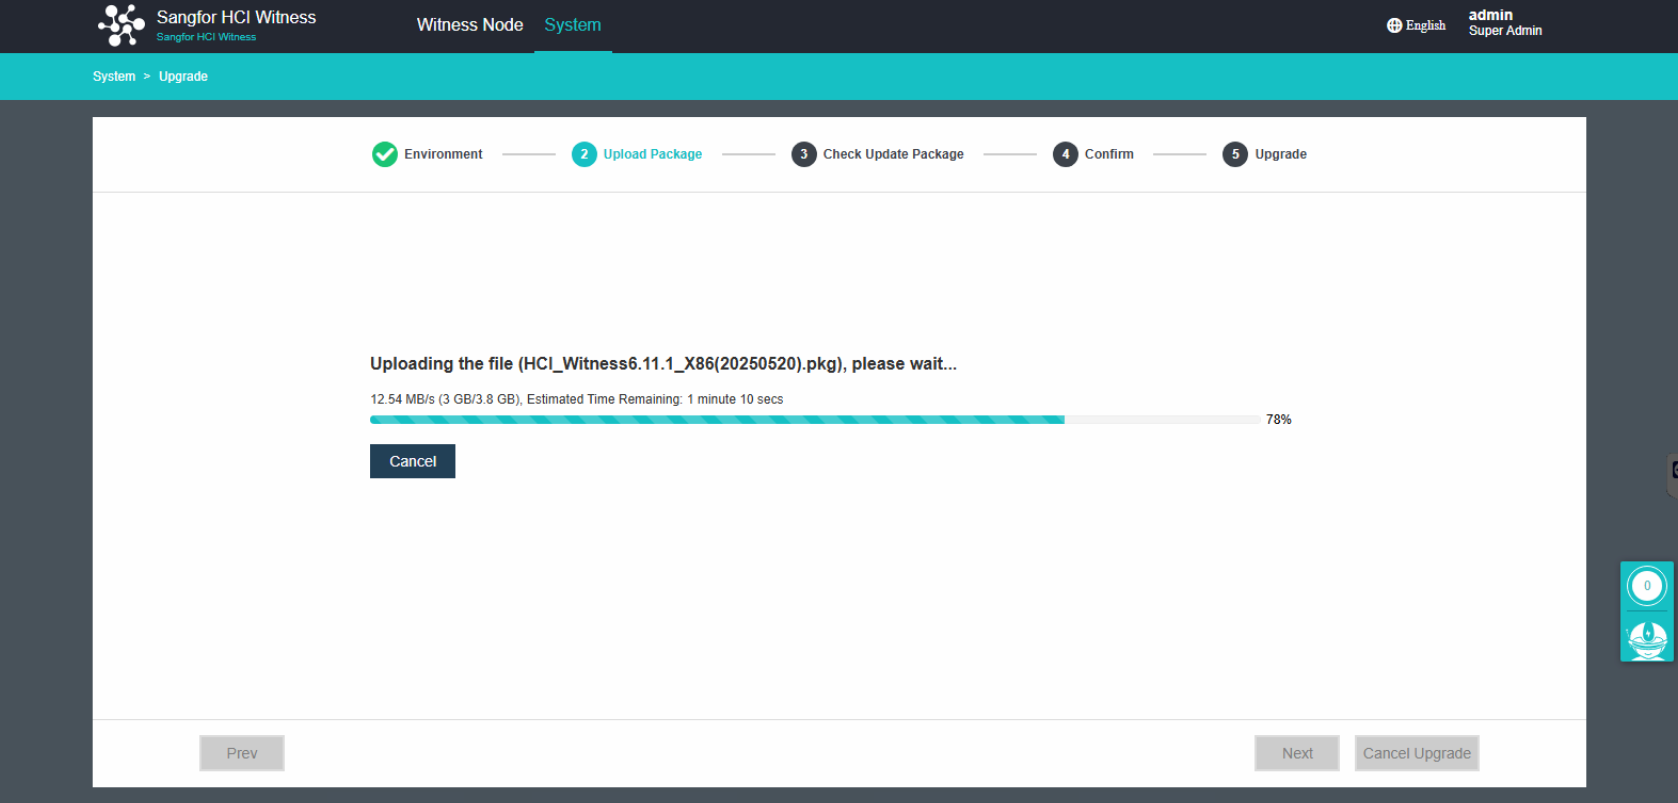Screen dimensions: 1678x803
Task: Click the Upgrade step label in wizard
Action: pyautogui.click(x=1281, y=154)
